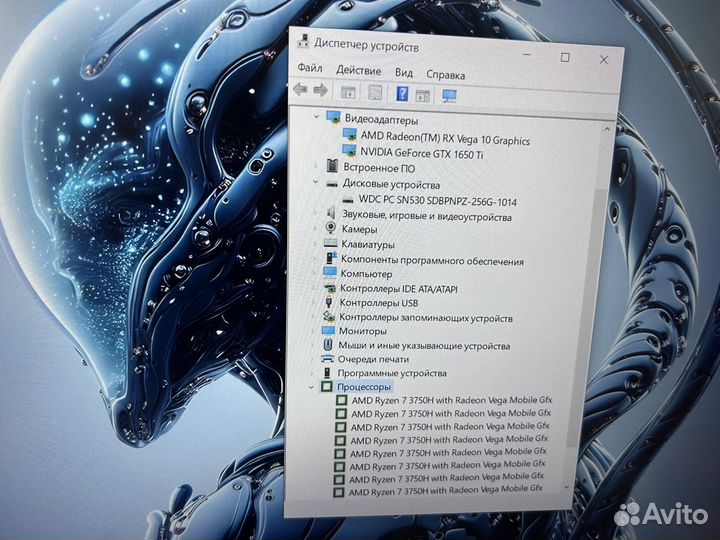Click the Встроенное ПО chip icon

[332, 166]
